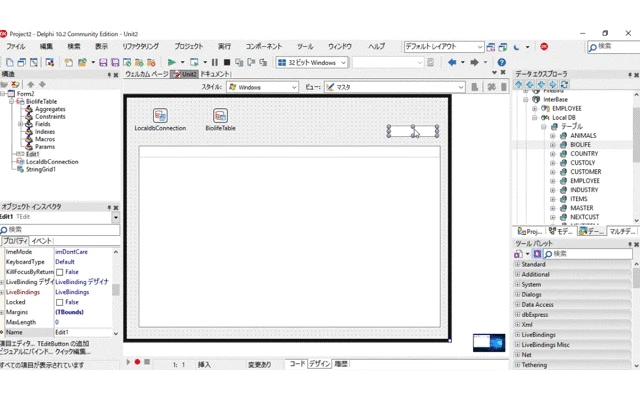Open the Style Windows dropdown
This screenshot has height=400, width=640.
pyautogui.click(x=294, y=87)
